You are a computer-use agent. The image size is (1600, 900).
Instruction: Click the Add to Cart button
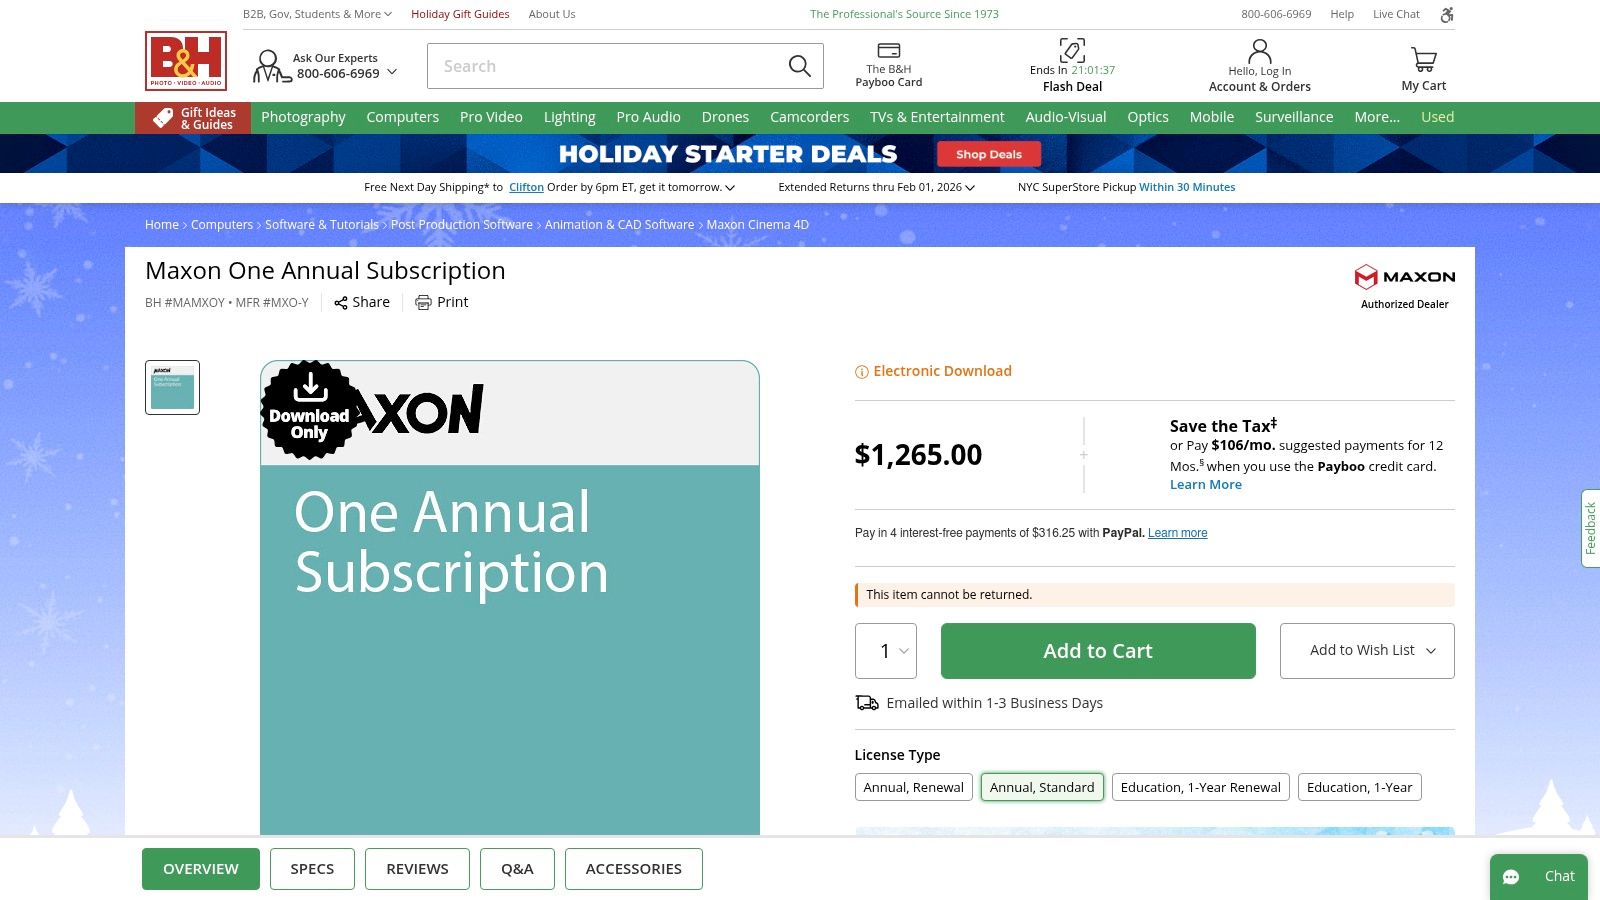[1097, 651]
